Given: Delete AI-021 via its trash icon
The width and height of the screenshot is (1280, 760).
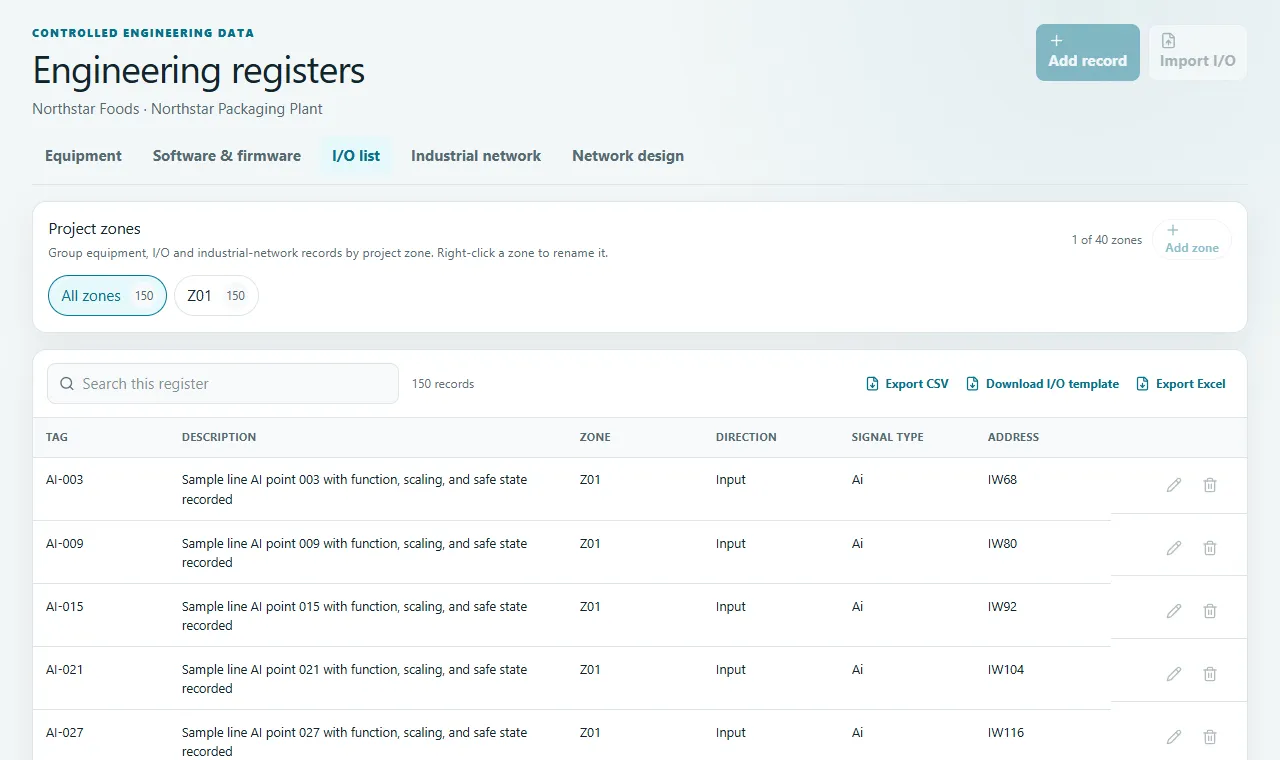Looking at the screenshot, I should tap(1210, 674).
